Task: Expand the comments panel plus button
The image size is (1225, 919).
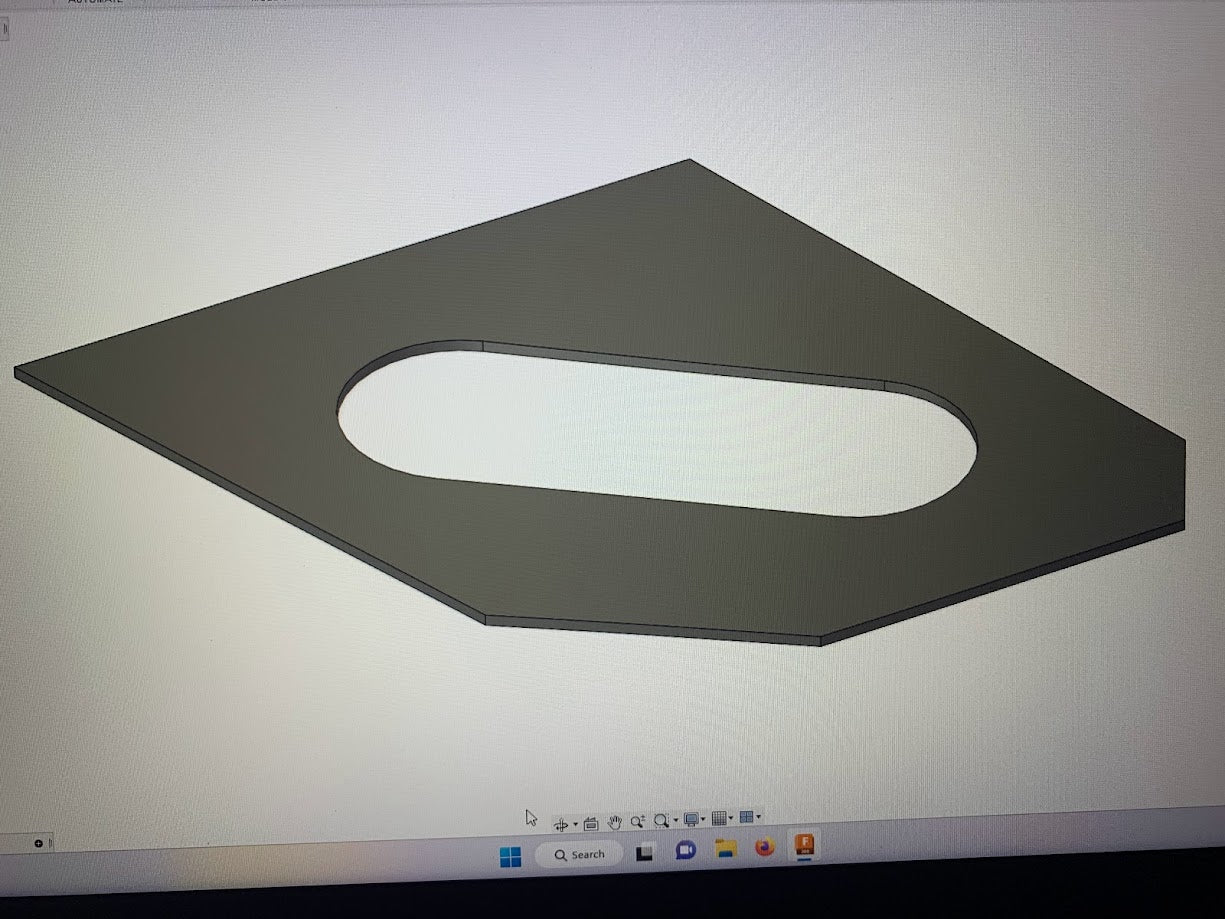Action: [38, 844]
